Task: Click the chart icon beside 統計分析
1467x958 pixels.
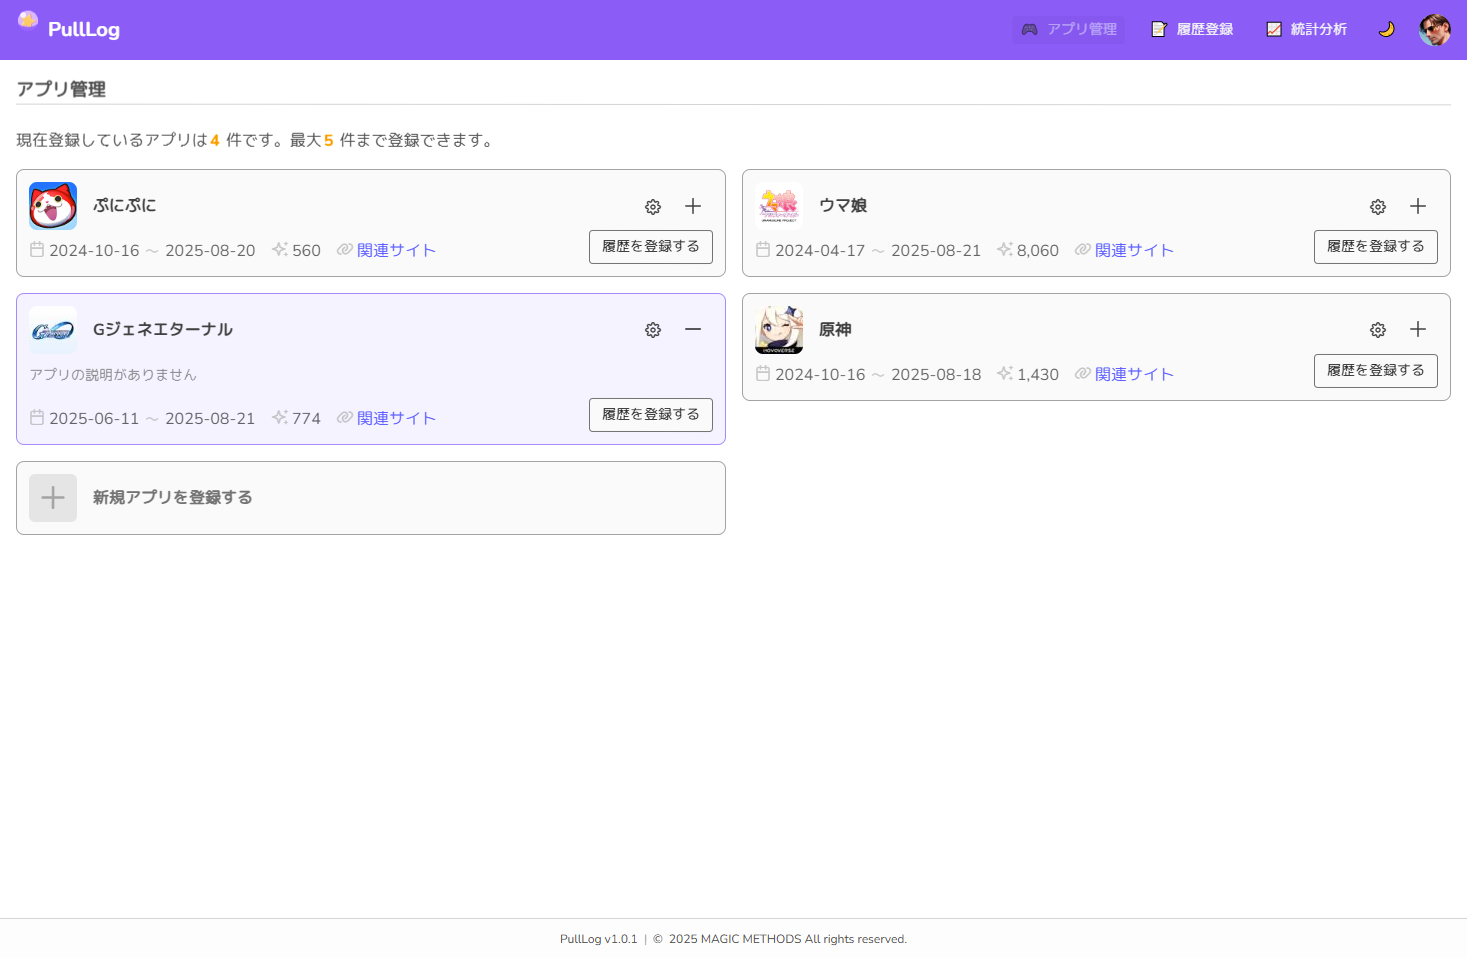Action: click(x=1274, y=29)
